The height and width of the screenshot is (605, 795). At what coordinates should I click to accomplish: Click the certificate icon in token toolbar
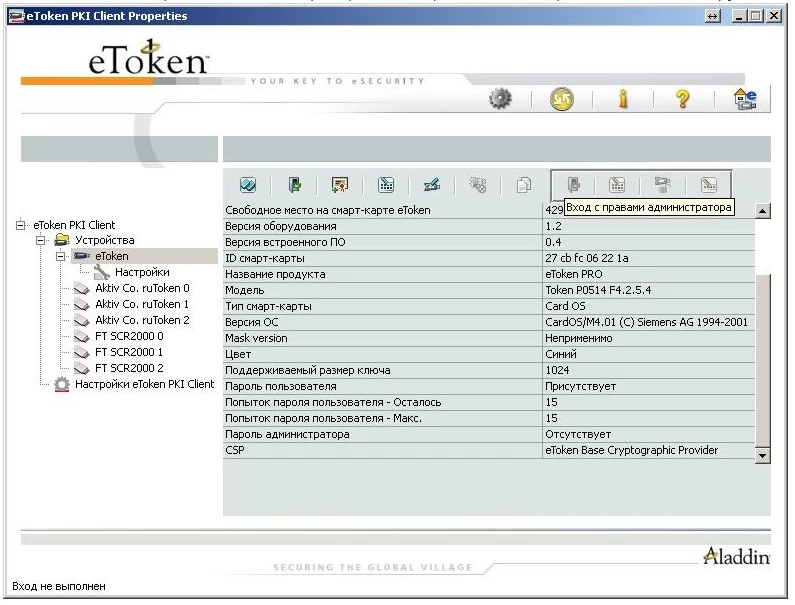click(340, 185)
